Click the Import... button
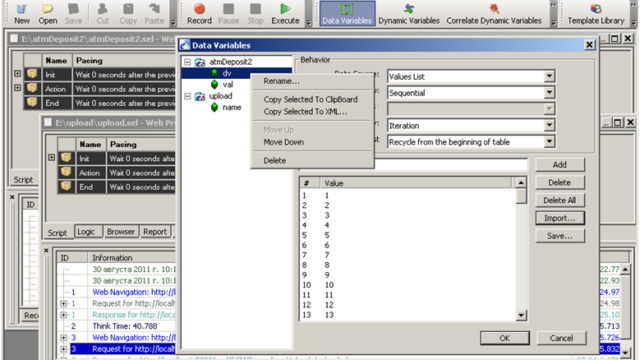Image resolution: width=640 pixels, height=360 pixels. [560, 218]
